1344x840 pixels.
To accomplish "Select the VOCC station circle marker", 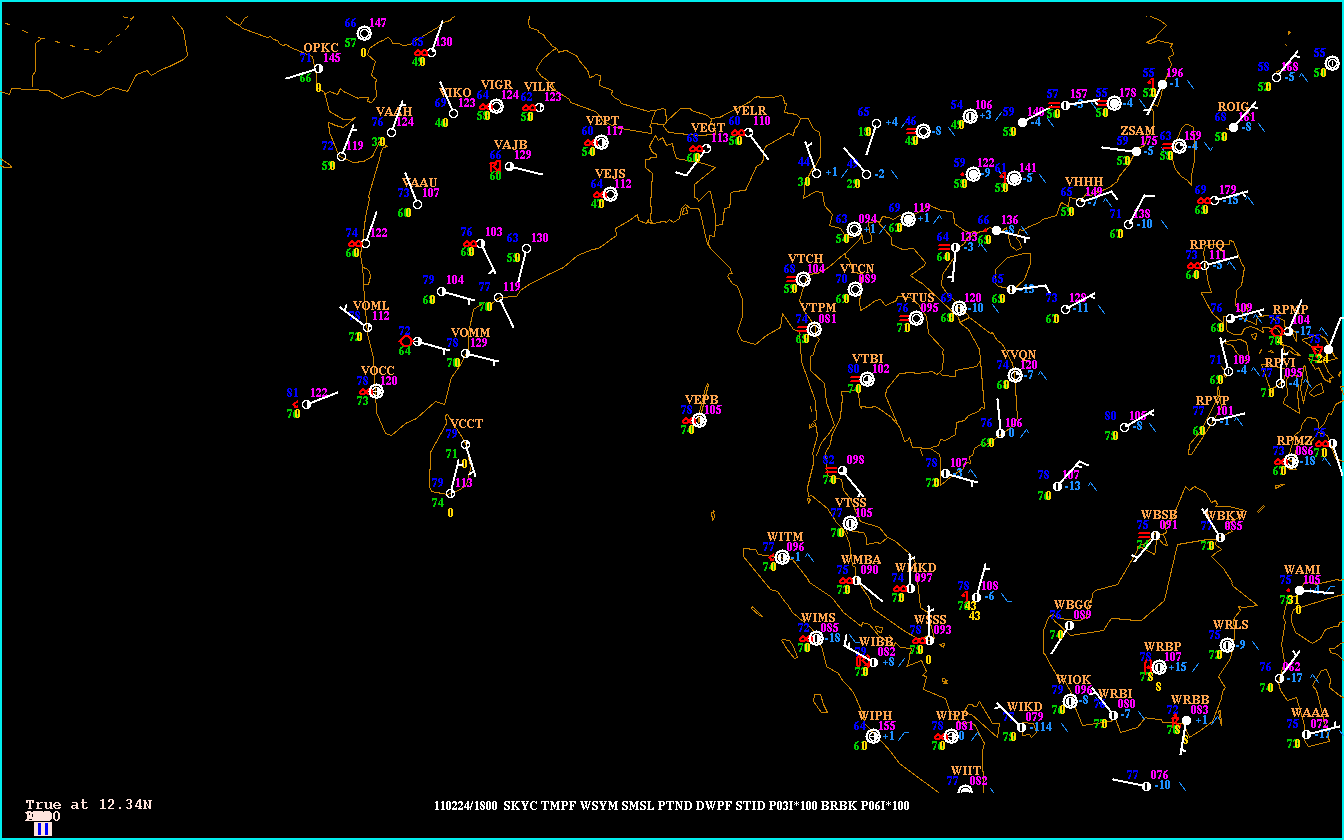I will click(377, 391).
